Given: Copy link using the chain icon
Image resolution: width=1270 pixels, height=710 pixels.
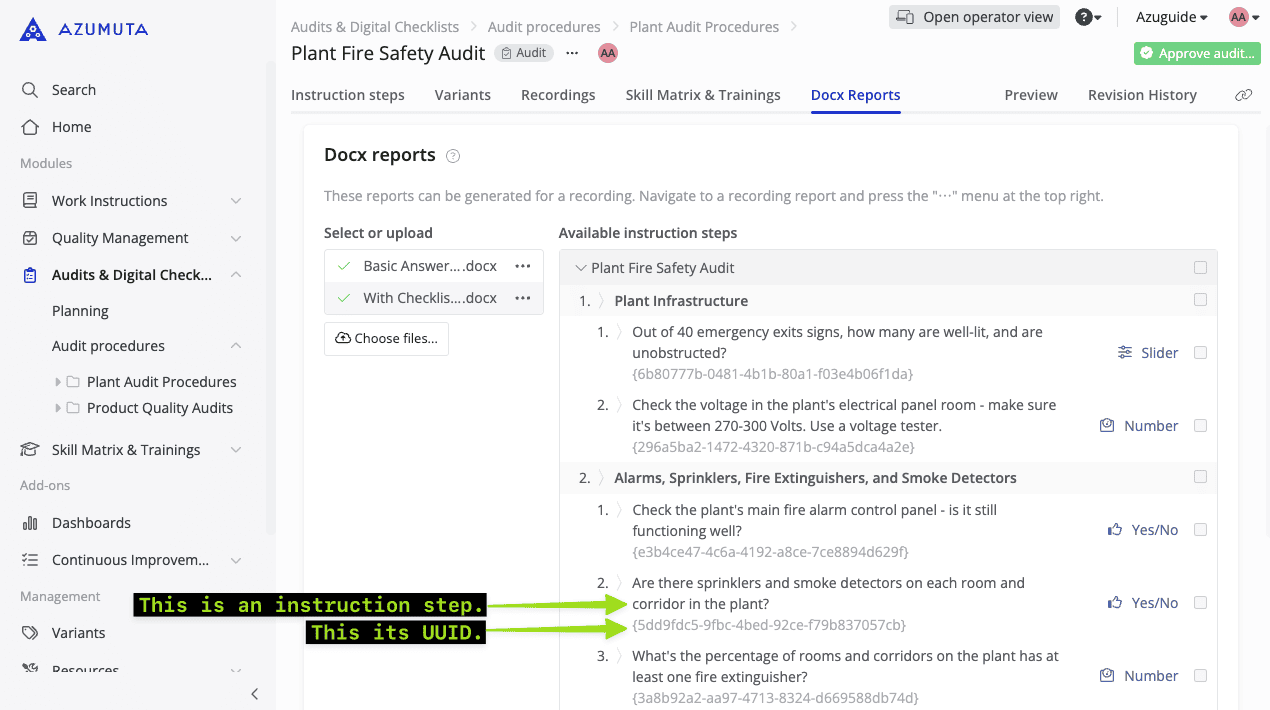Looking at the screenshot, I should (x=1243, y=95).
